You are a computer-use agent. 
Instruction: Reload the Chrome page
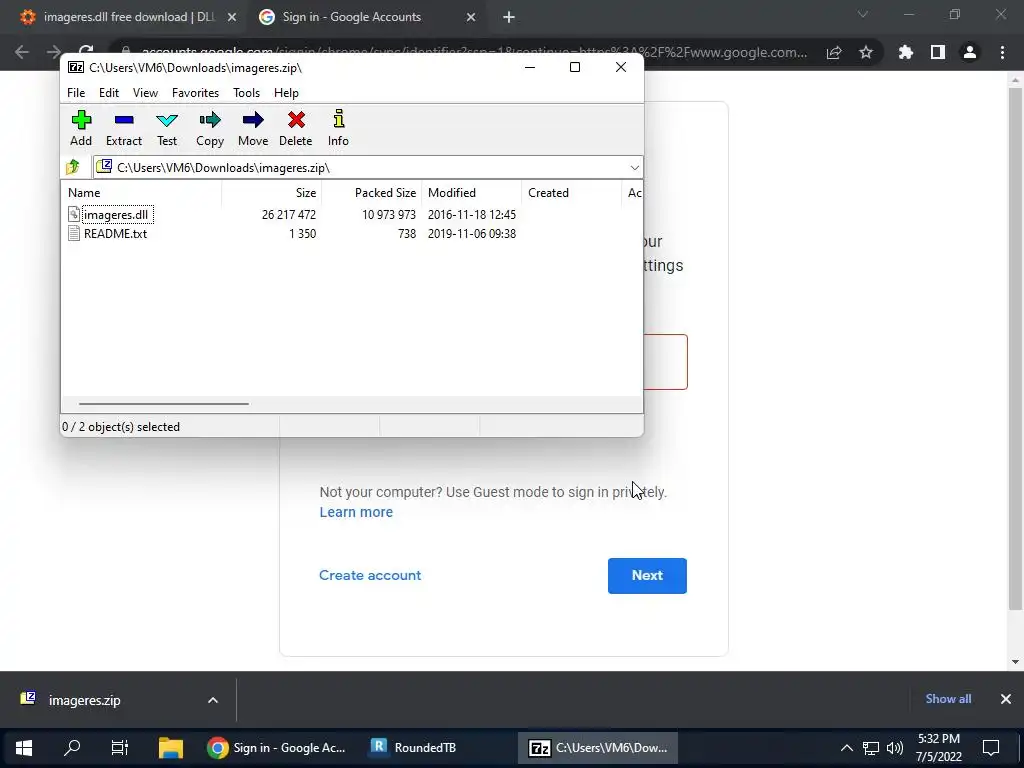coord(86,50)
